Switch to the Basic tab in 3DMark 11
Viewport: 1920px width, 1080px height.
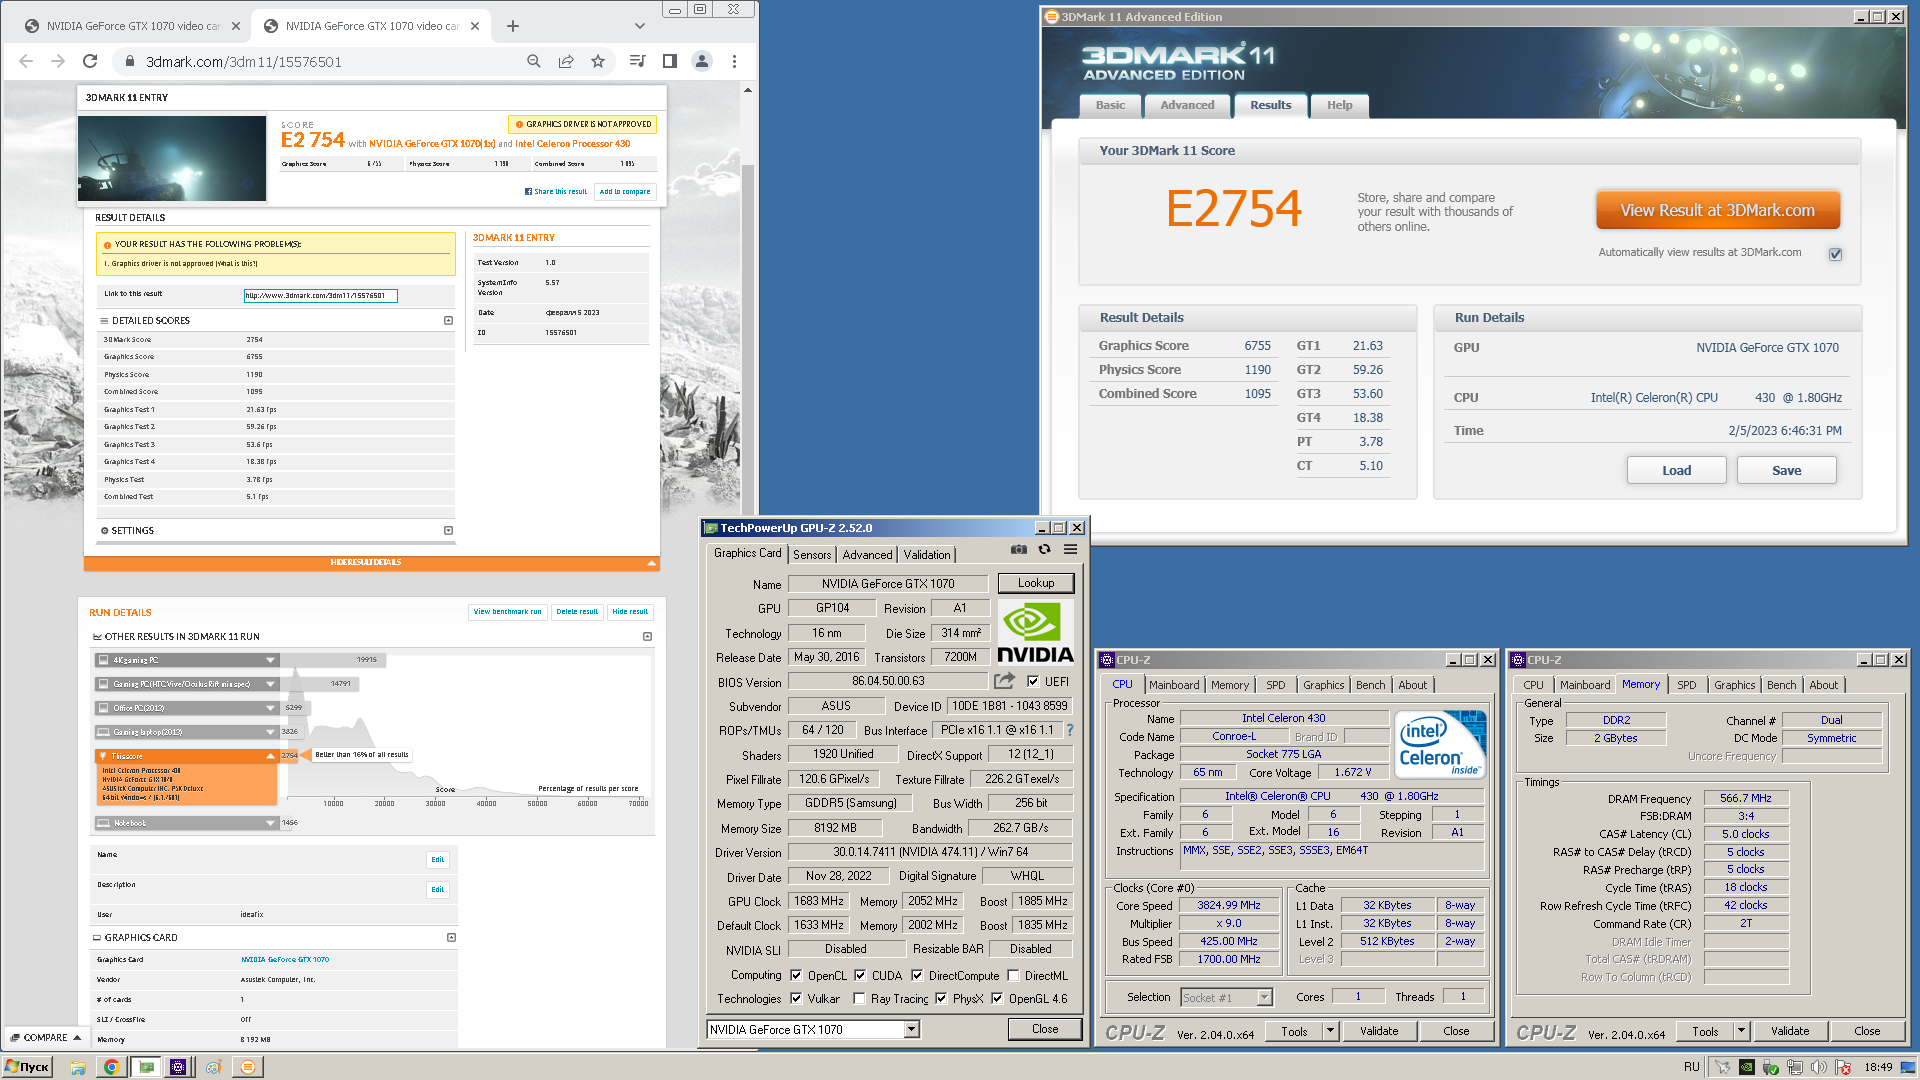point(1110,105)
